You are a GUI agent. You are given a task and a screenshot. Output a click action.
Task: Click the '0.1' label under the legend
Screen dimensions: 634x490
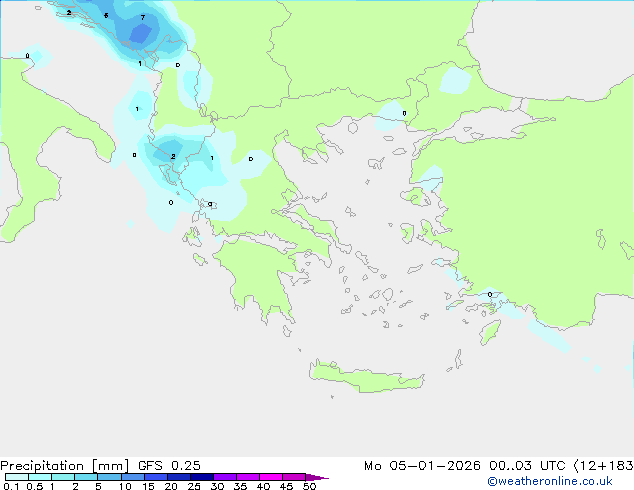tap(11, 486)
